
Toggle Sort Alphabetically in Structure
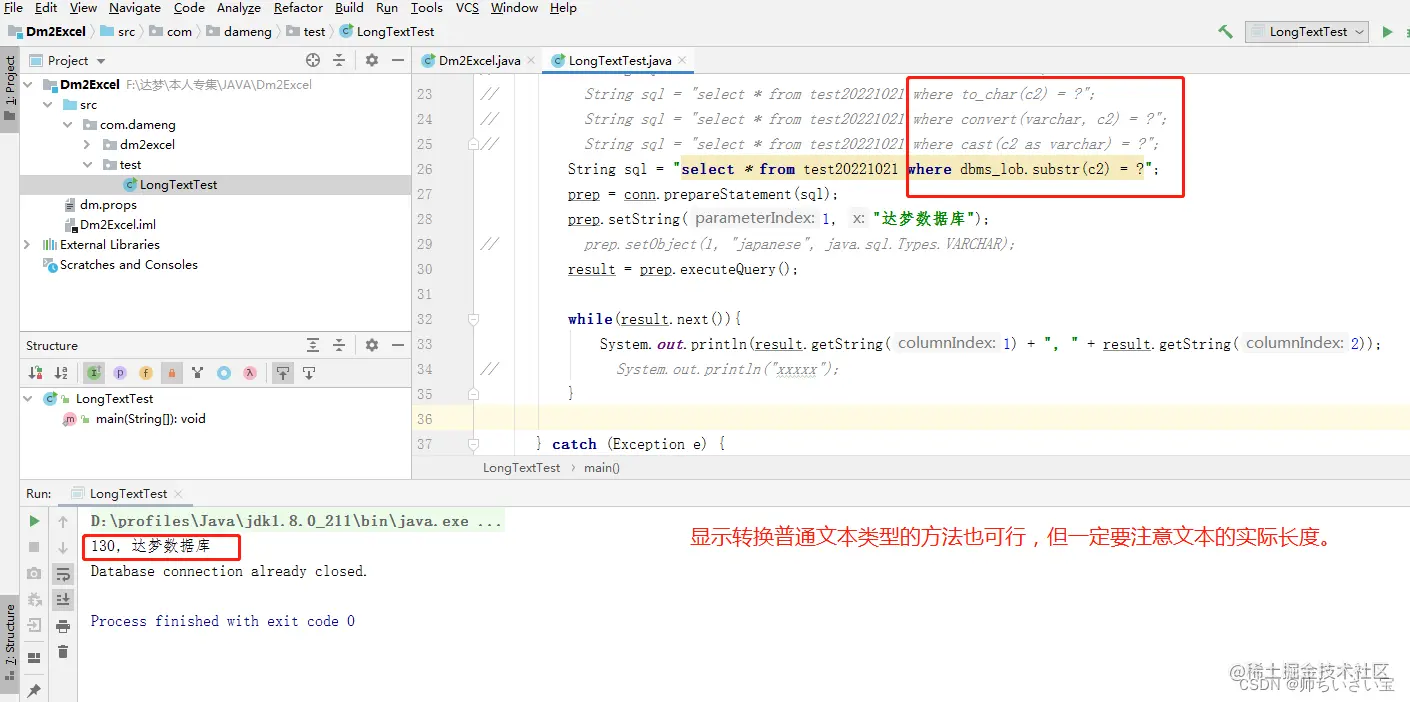[62, 373]
